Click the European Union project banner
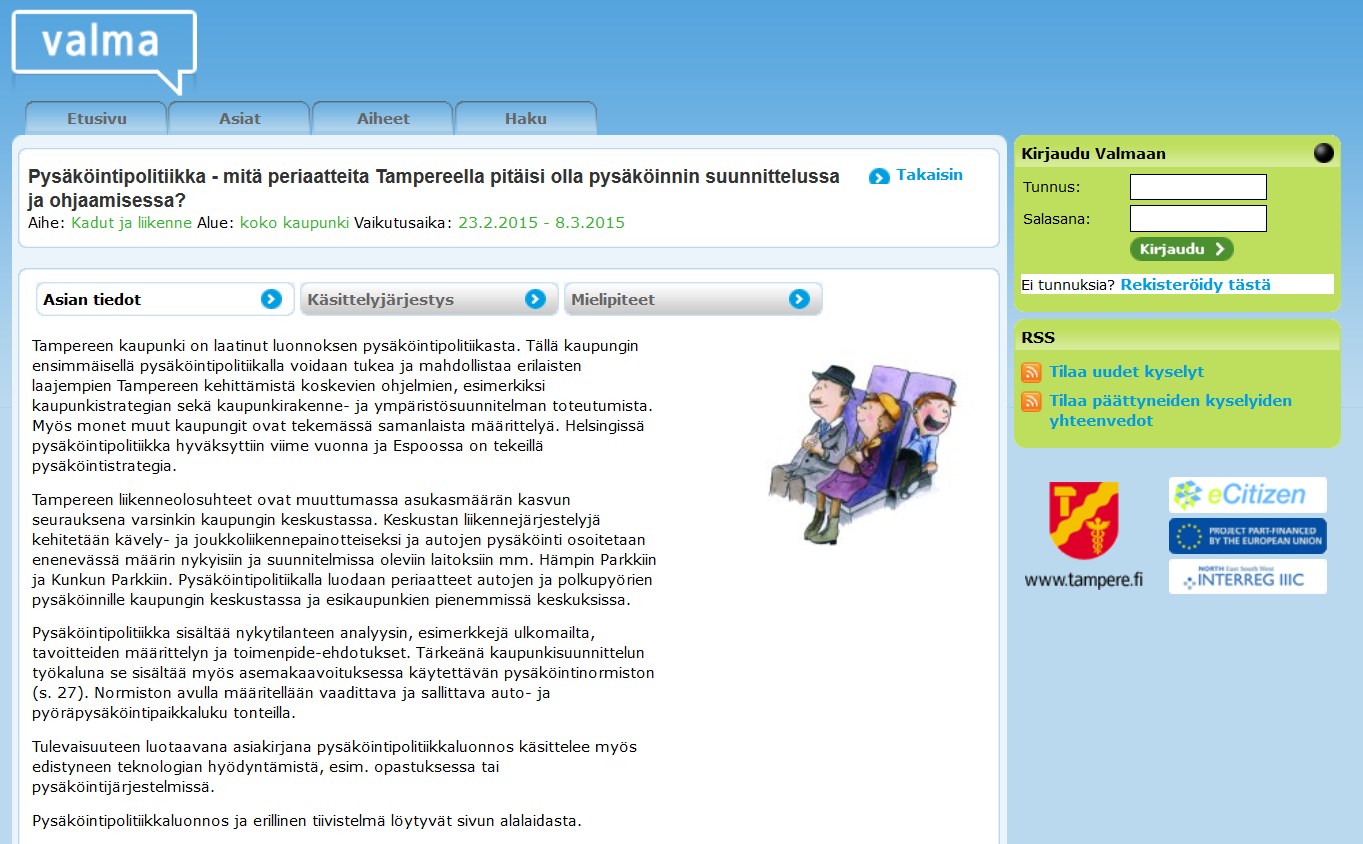1363x844 pixels. [x=1247, y=536]
